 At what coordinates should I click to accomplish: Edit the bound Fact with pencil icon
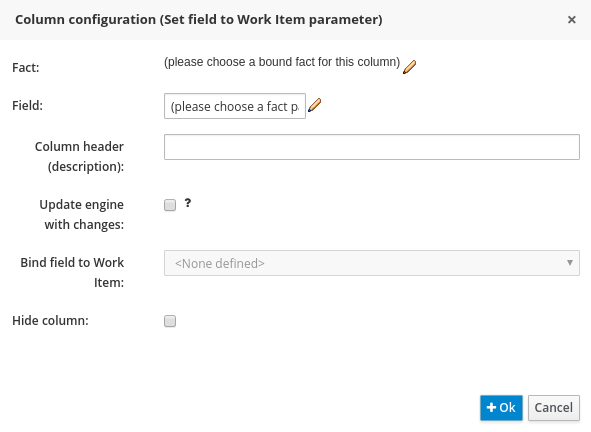[x=409, y=67]
